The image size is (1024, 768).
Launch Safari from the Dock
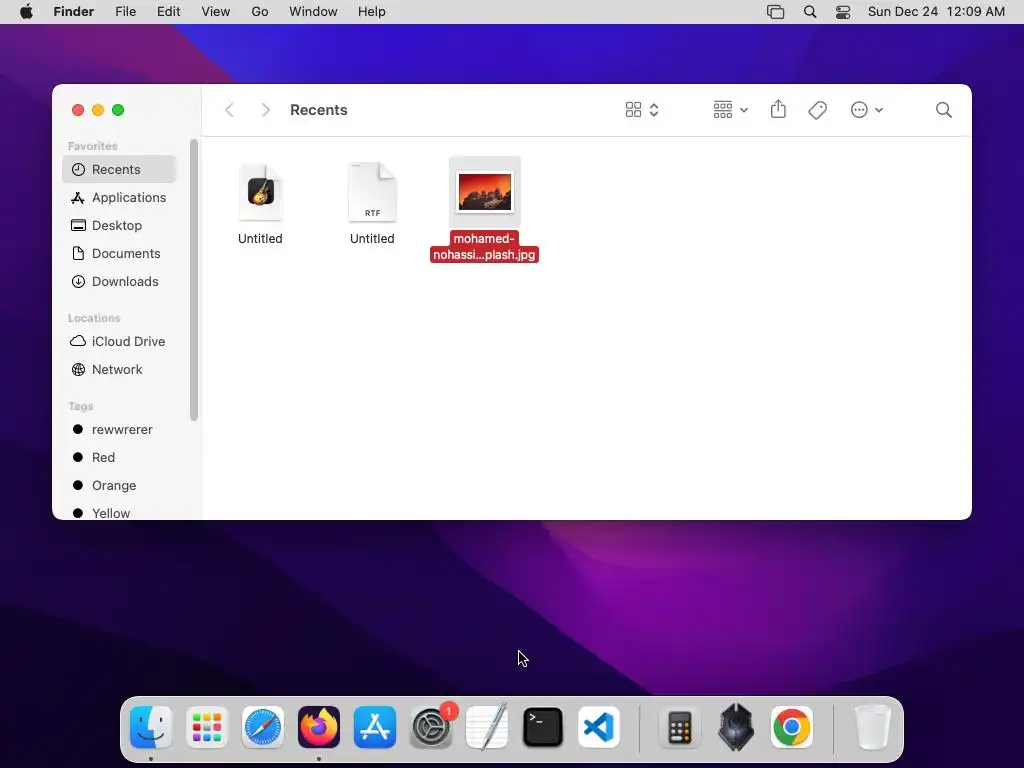[x=263, y=727]
